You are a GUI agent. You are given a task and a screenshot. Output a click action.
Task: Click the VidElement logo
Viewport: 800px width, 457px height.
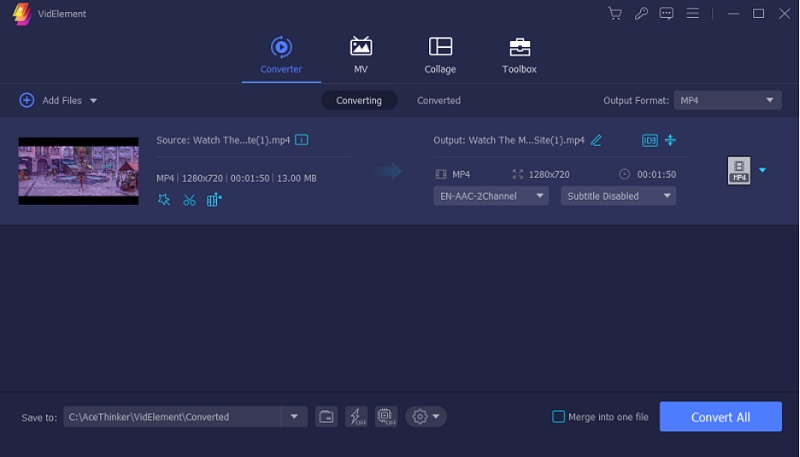pyautogui.click(x=22, y=14)
